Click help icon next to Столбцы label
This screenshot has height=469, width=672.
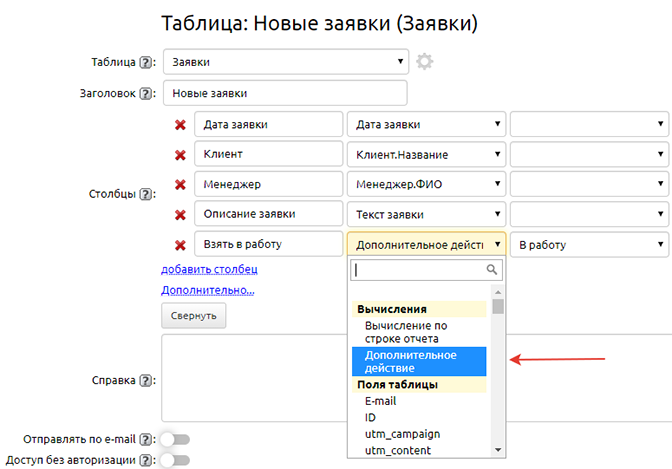coord(146,193)
